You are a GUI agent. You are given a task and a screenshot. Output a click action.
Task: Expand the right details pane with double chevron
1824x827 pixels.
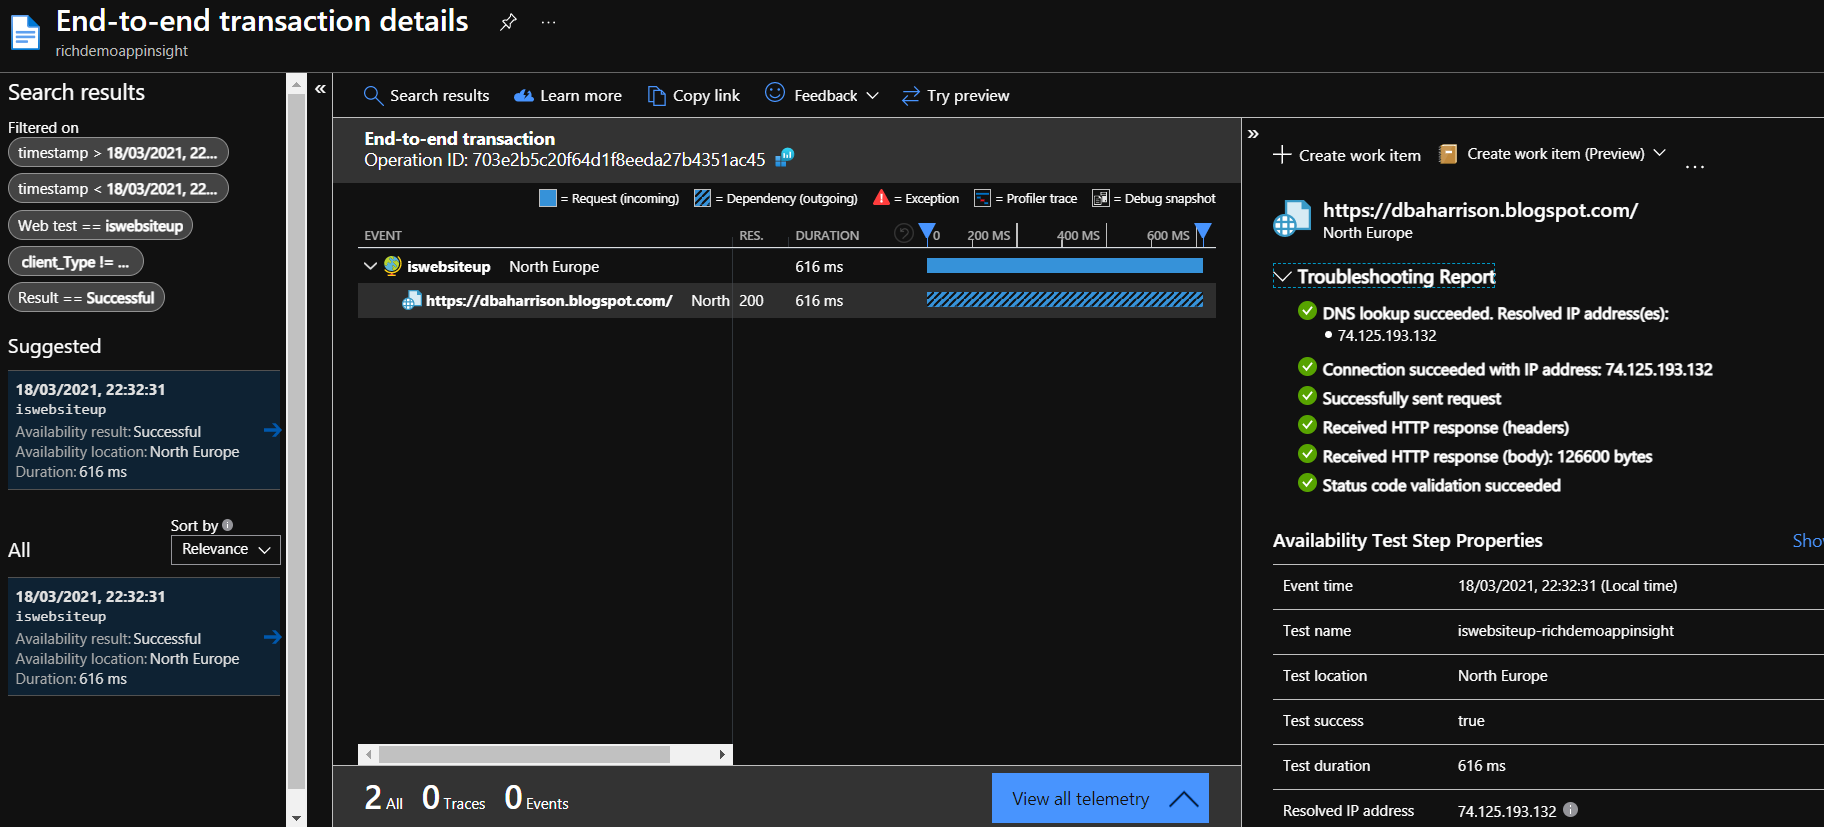click(x=1253, y=133)
